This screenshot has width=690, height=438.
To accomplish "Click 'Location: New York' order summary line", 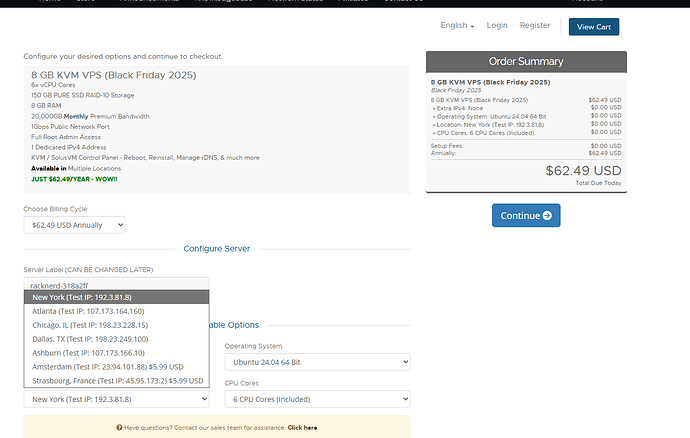I will click(488, 125).
